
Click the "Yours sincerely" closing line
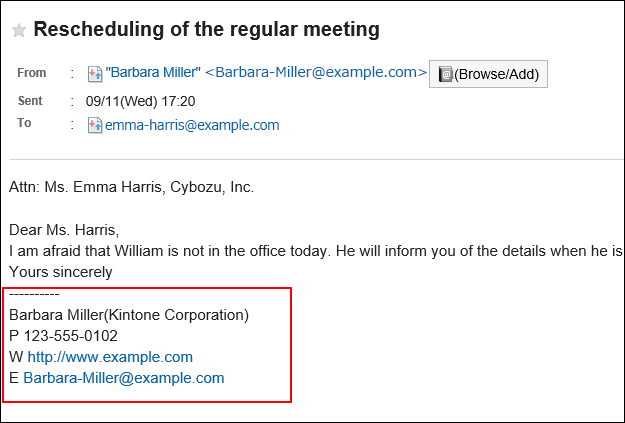tap(61, 272)
